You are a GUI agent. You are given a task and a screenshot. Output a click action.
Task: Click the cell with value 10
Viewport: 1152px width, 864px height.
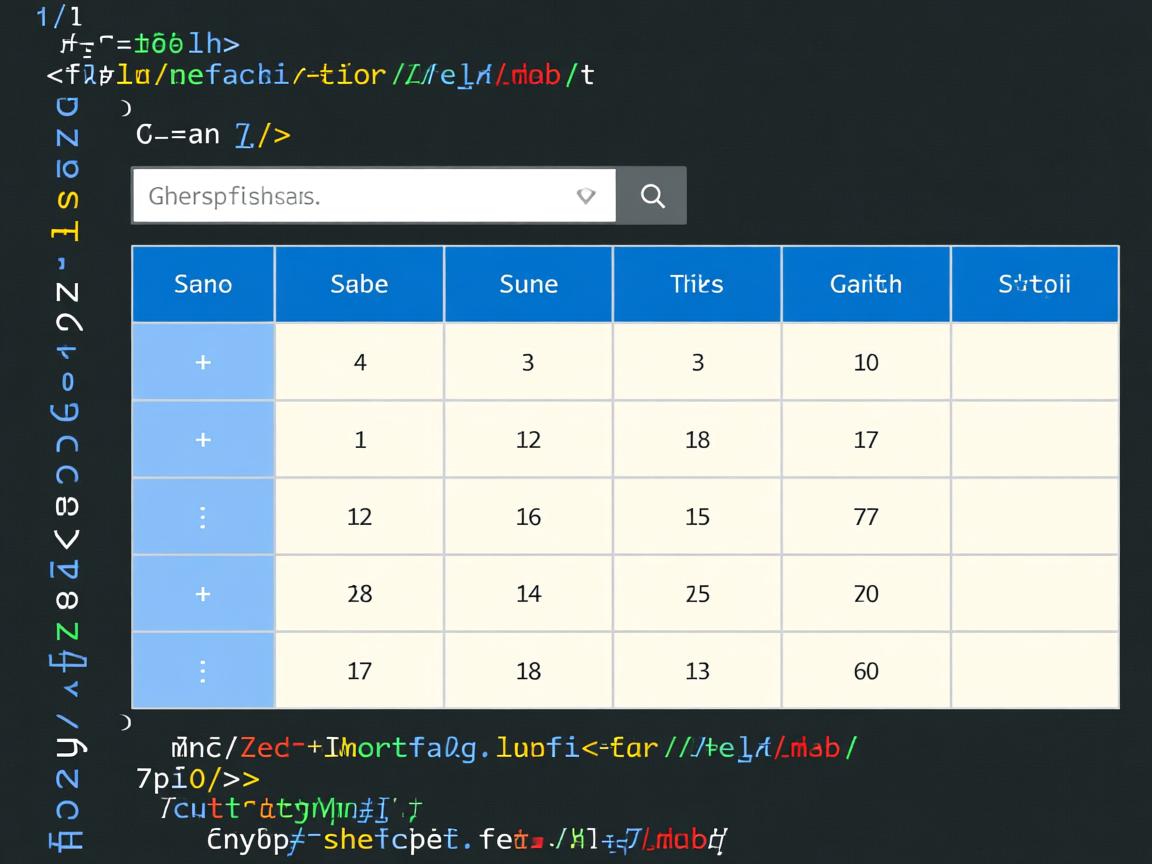(x=866, y=362)
